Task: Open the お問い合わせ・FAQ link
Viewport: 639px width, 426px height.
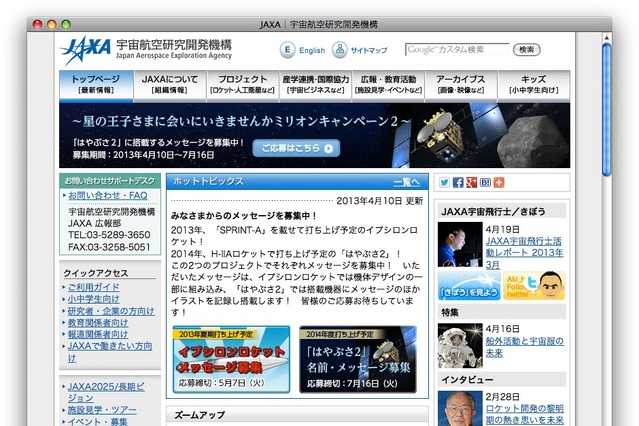Action: coord(108,196)
